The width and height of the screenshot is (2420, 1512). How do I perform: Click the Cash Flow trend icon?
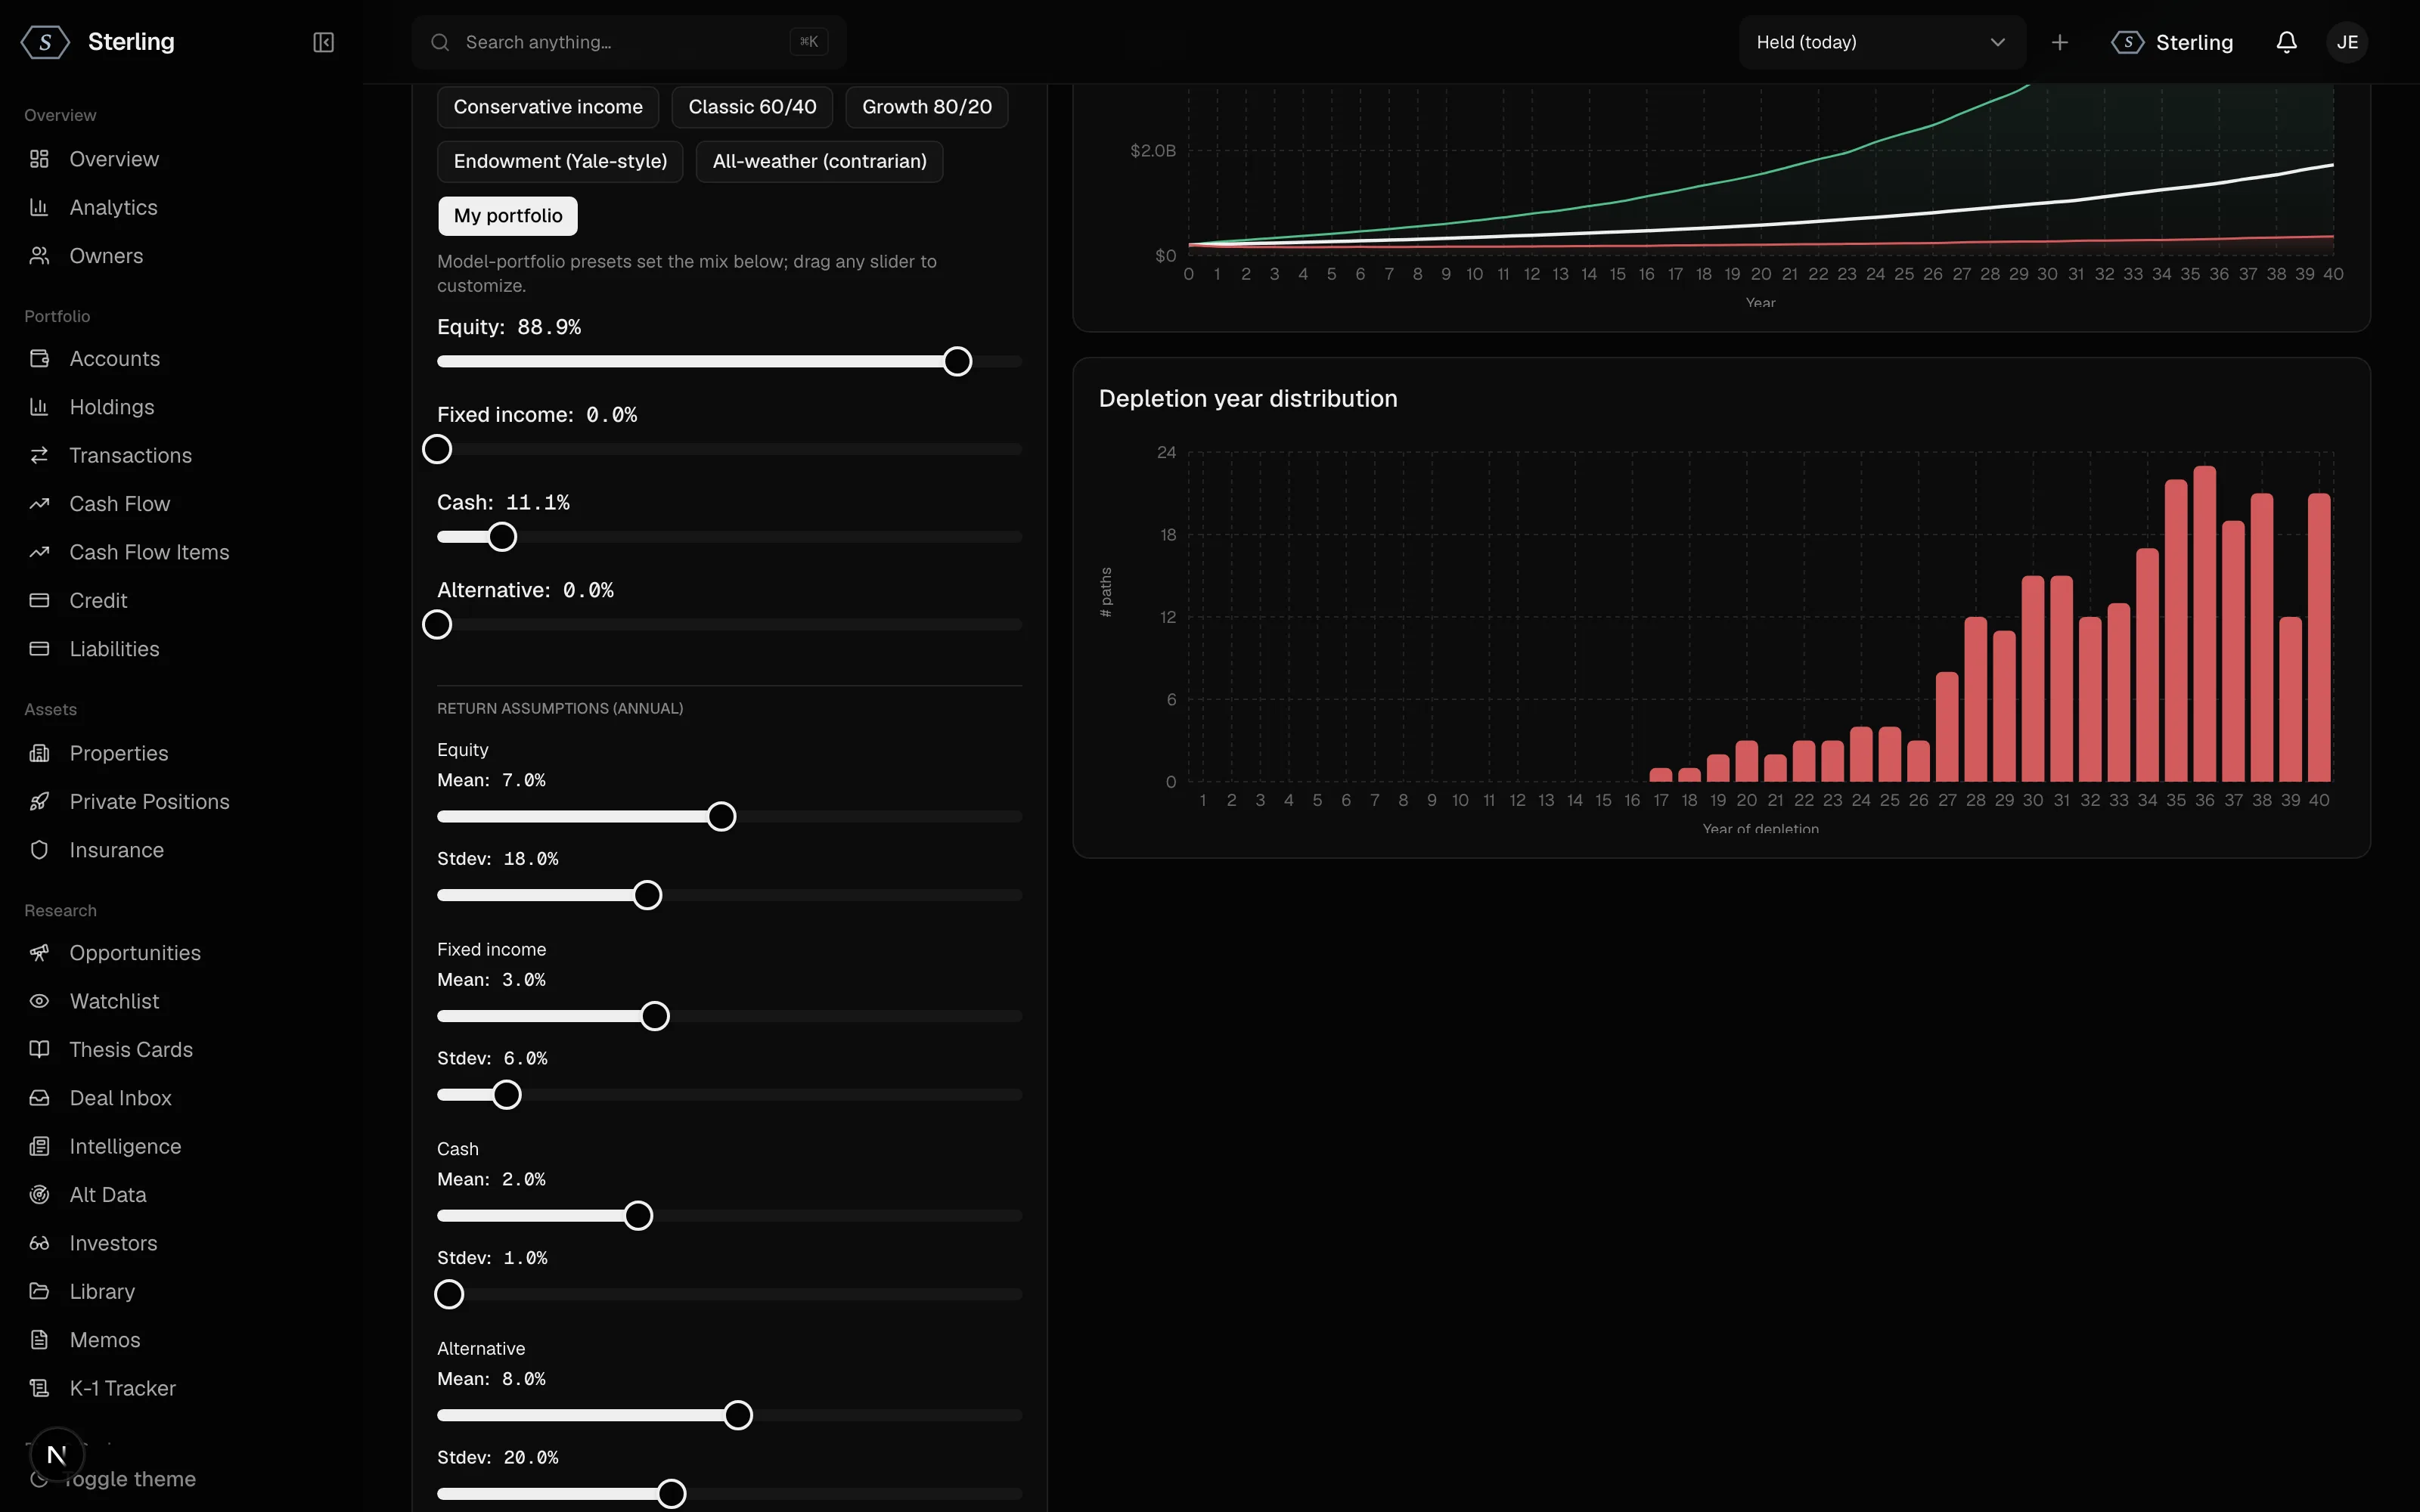point(39,504)
